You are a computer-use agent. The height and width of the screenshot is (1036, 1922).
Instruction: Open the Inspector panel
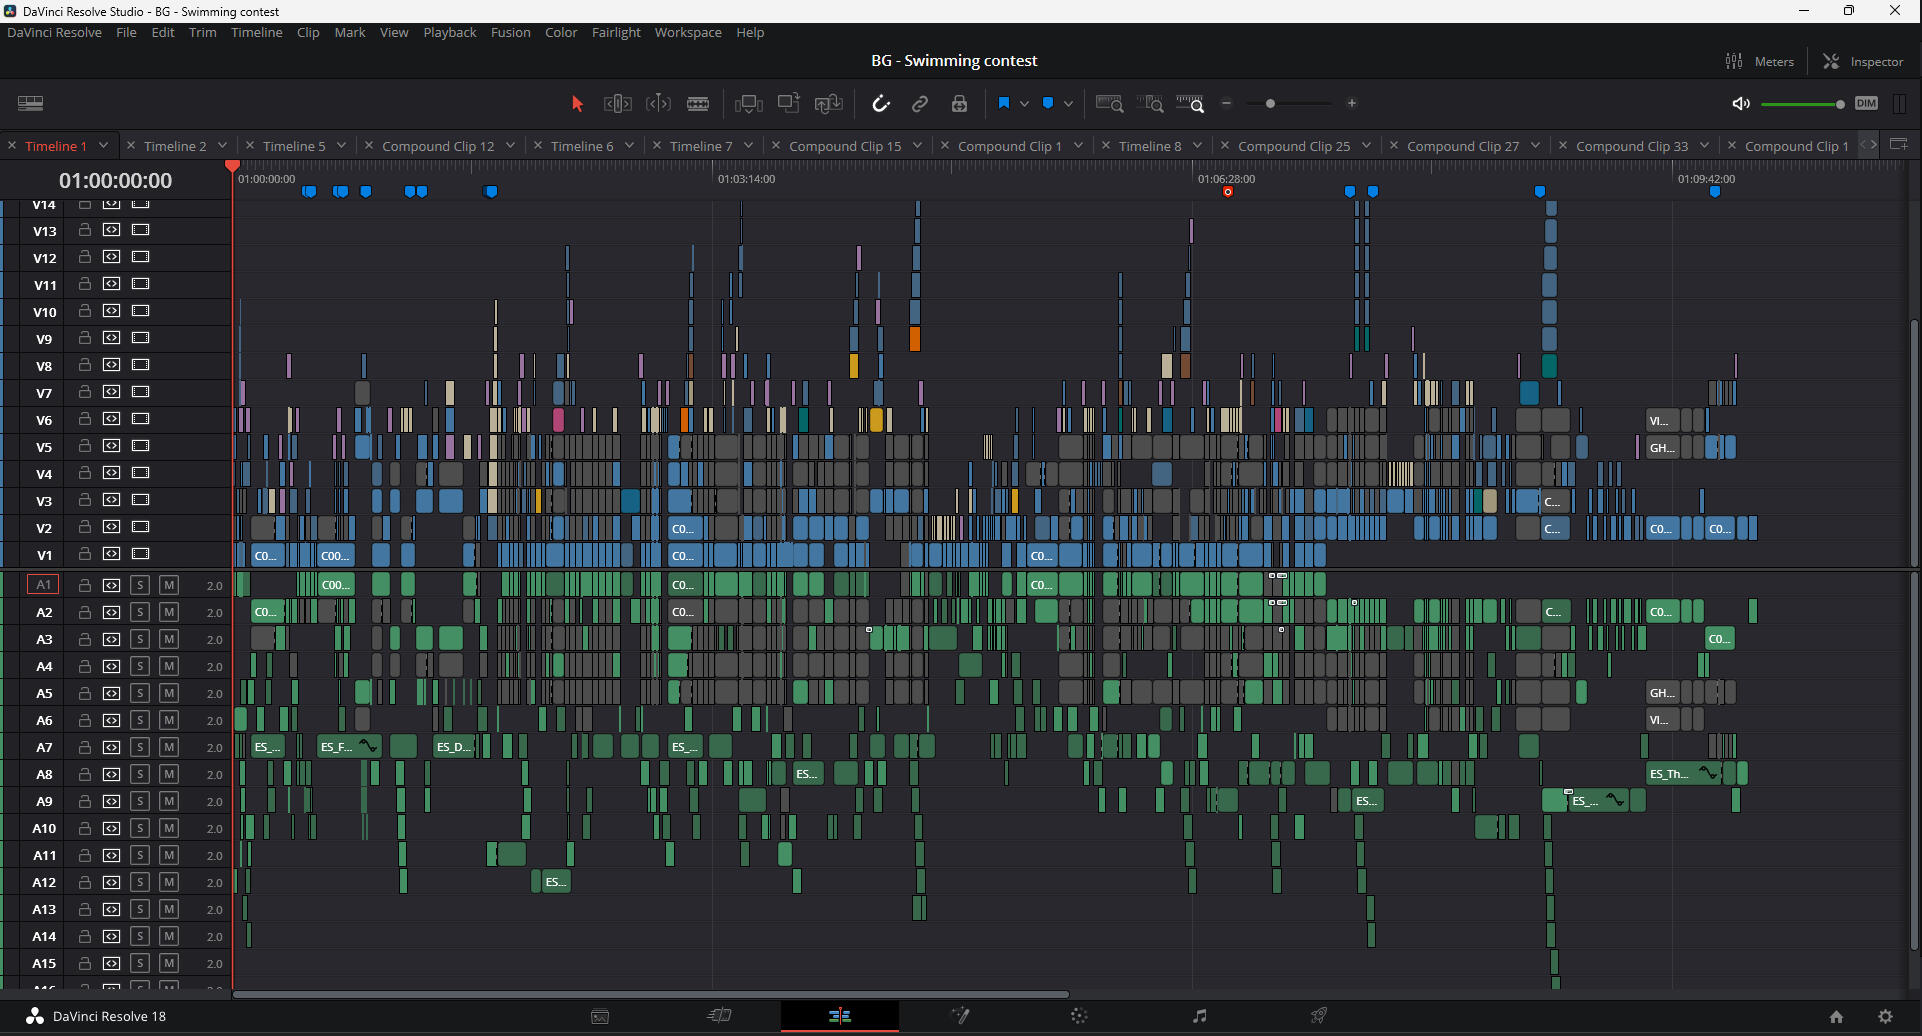pos(1863,62)
